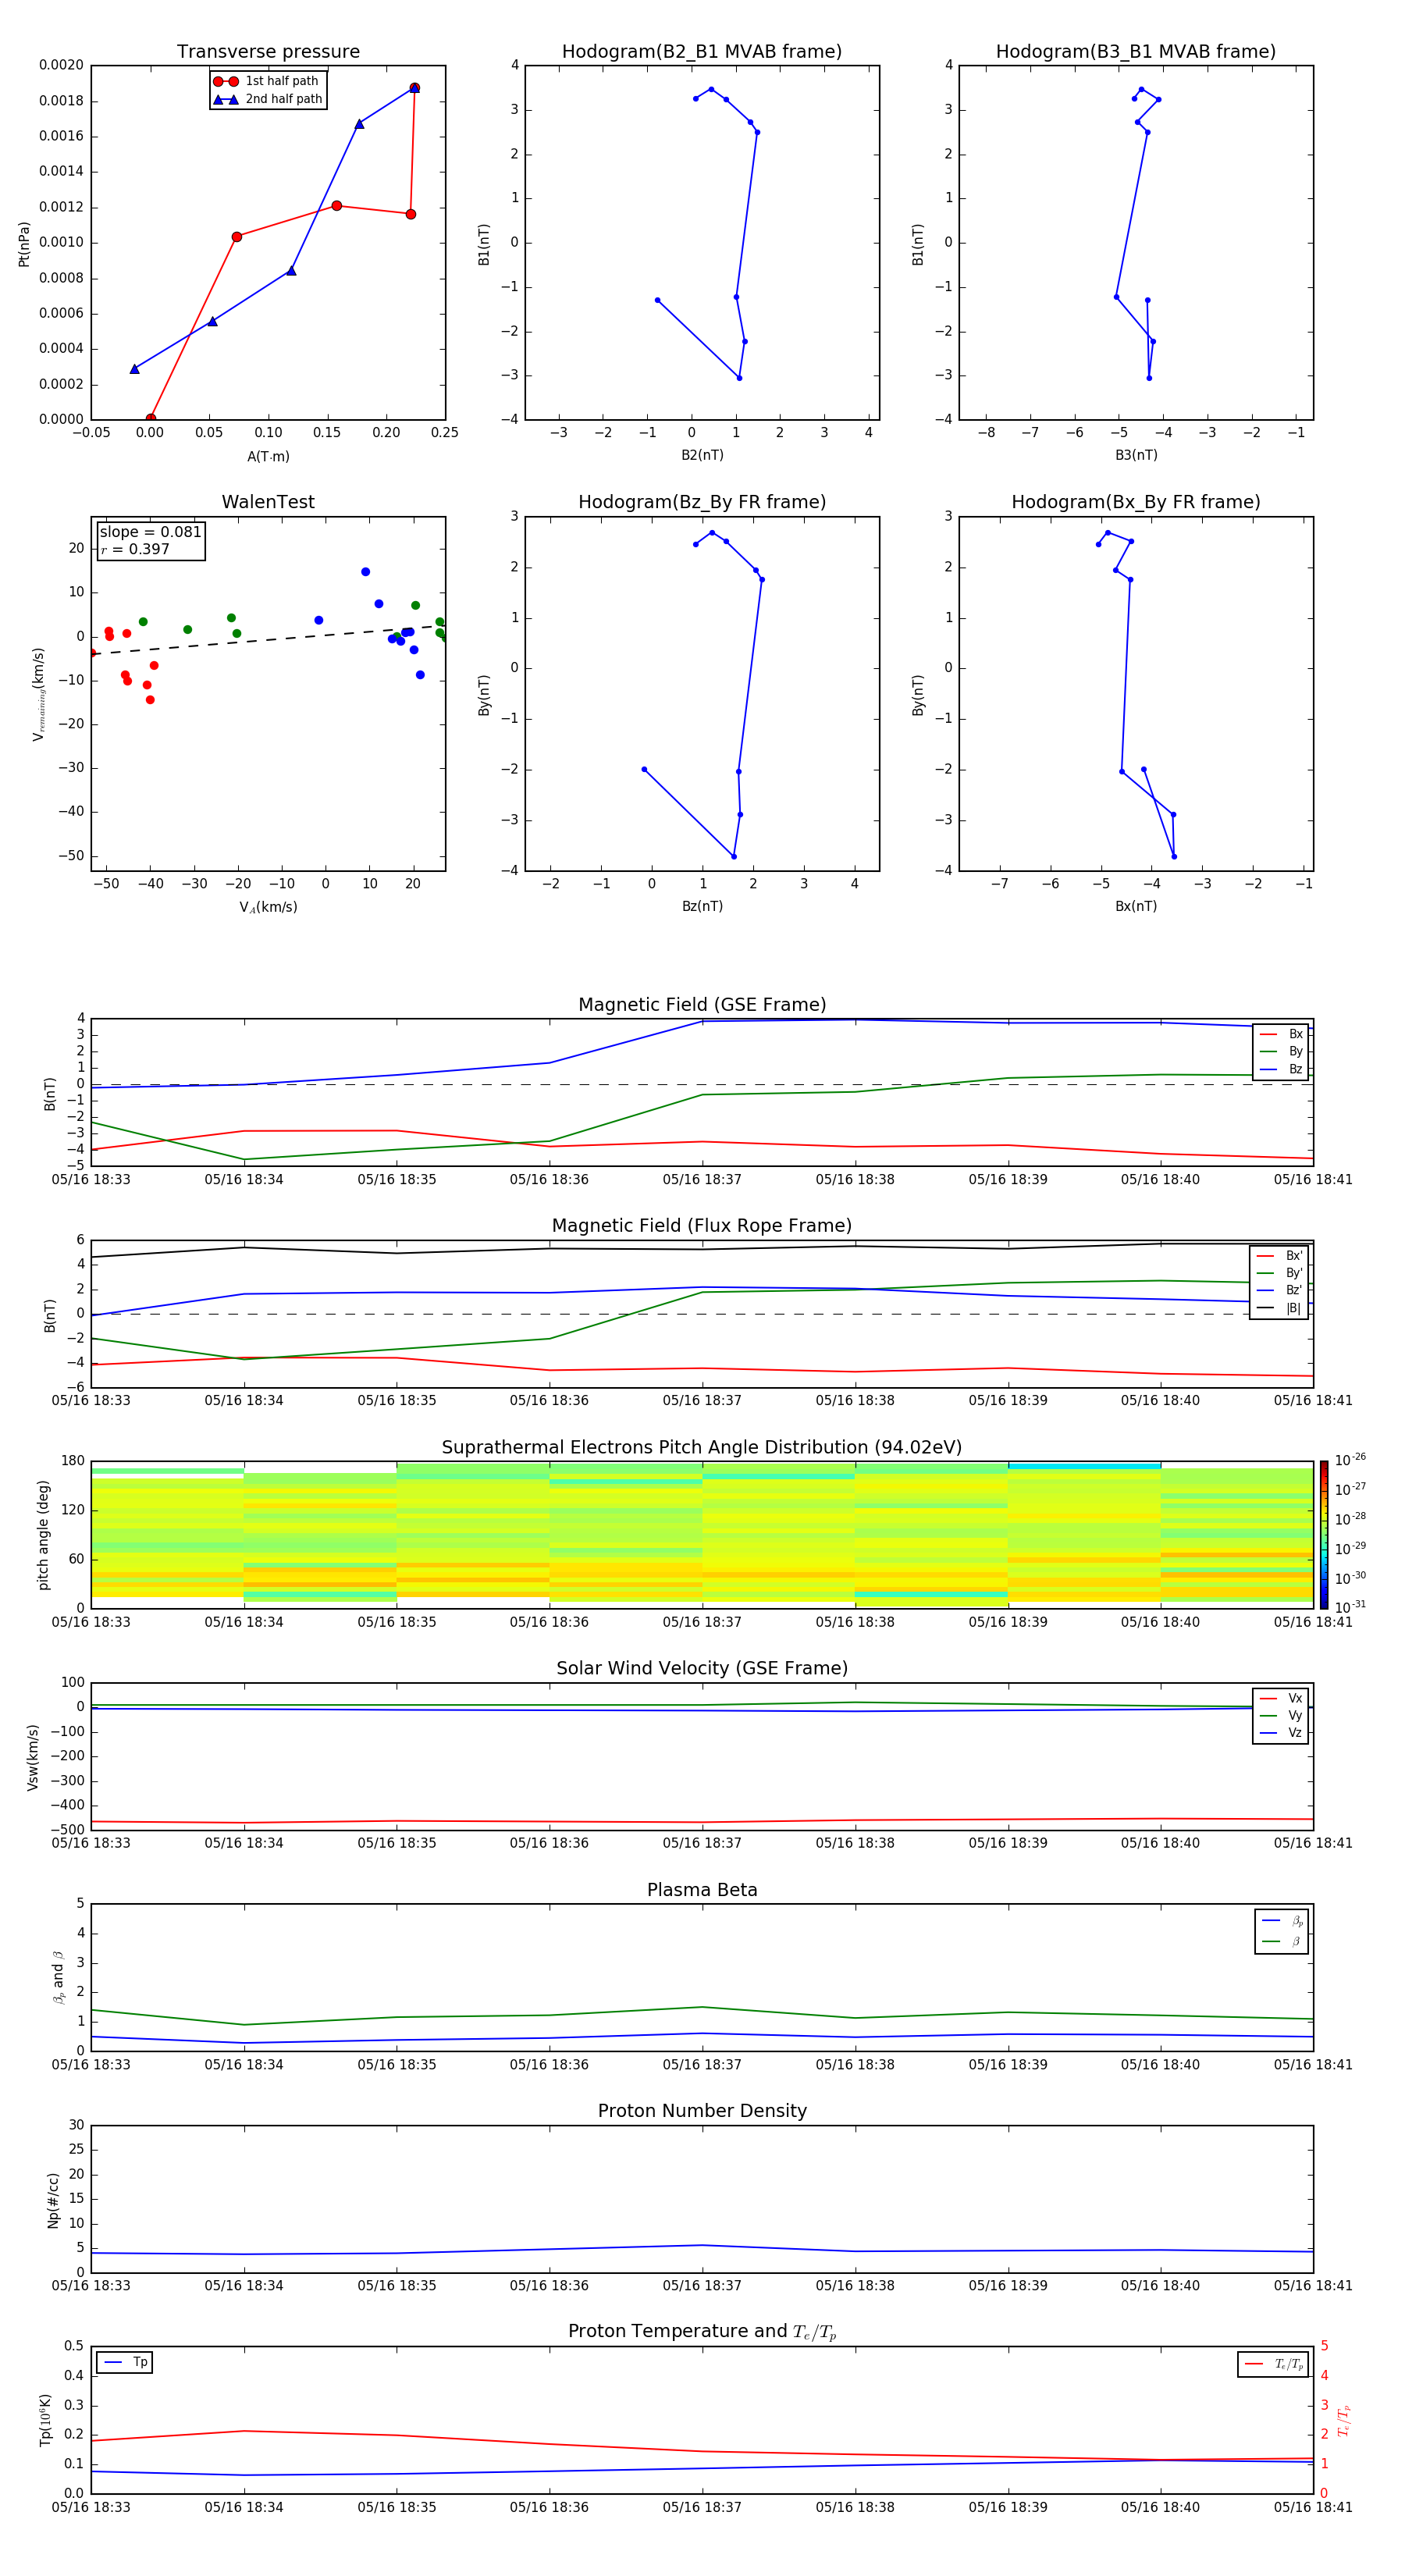Viewport: 1405px width, 2576px height.
Task: Click the "Vz" velocity legend entry
Action: pyautogui.click(x=1281, y=1733)
